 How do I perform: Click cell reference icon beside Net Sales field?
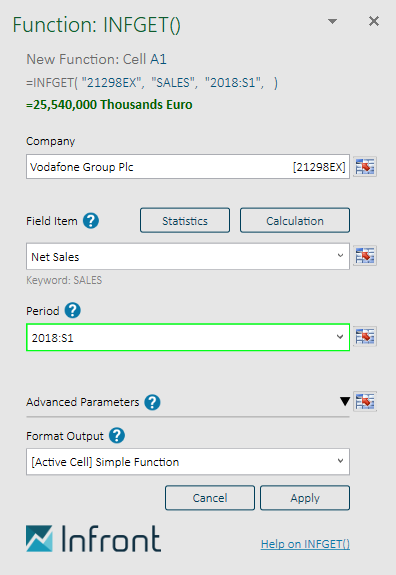tap(365, 256)
